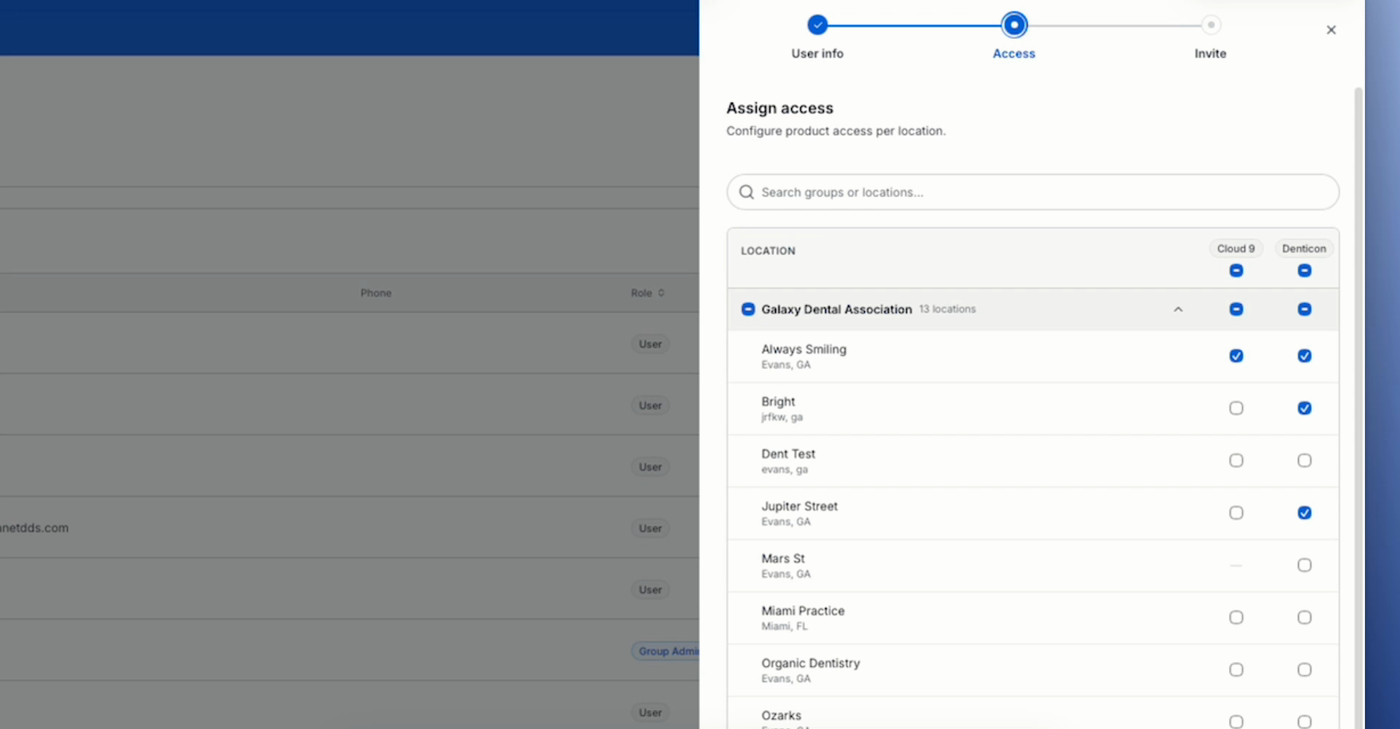Enable Denticon for Dent Test
The height and width of the screenshot is (729, 1400).
pos(1304,460)
